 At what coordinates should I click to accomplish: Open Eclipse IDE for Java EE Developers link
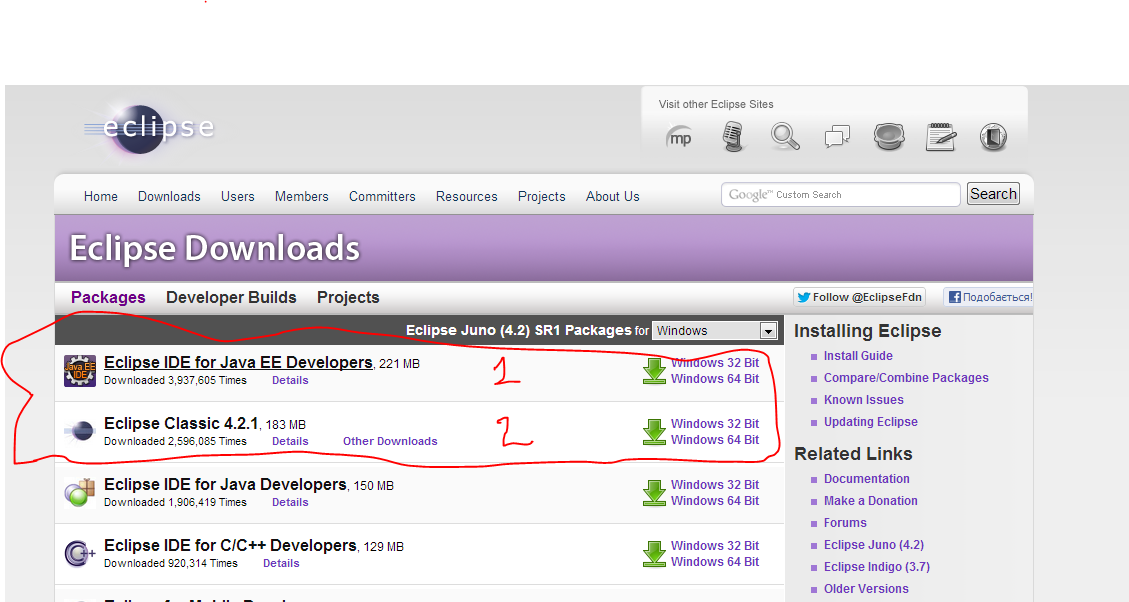click(238, 363)
